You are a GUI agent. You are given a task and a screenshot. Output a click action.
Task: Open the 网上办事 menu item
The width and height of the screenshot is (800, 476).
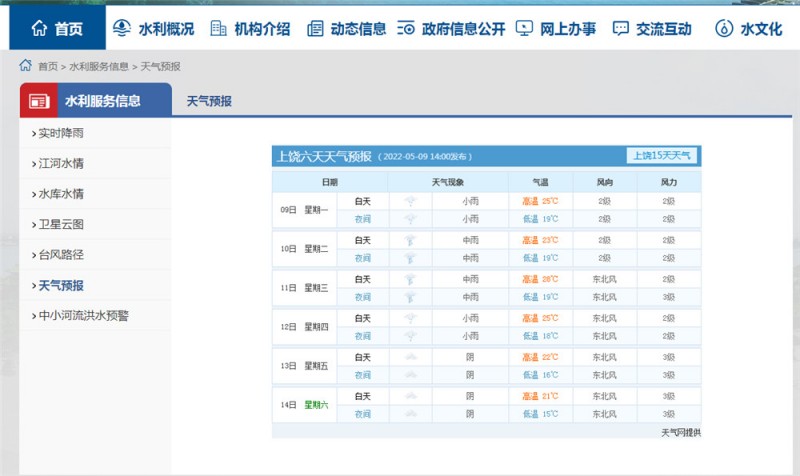click(x=568, y=29)
